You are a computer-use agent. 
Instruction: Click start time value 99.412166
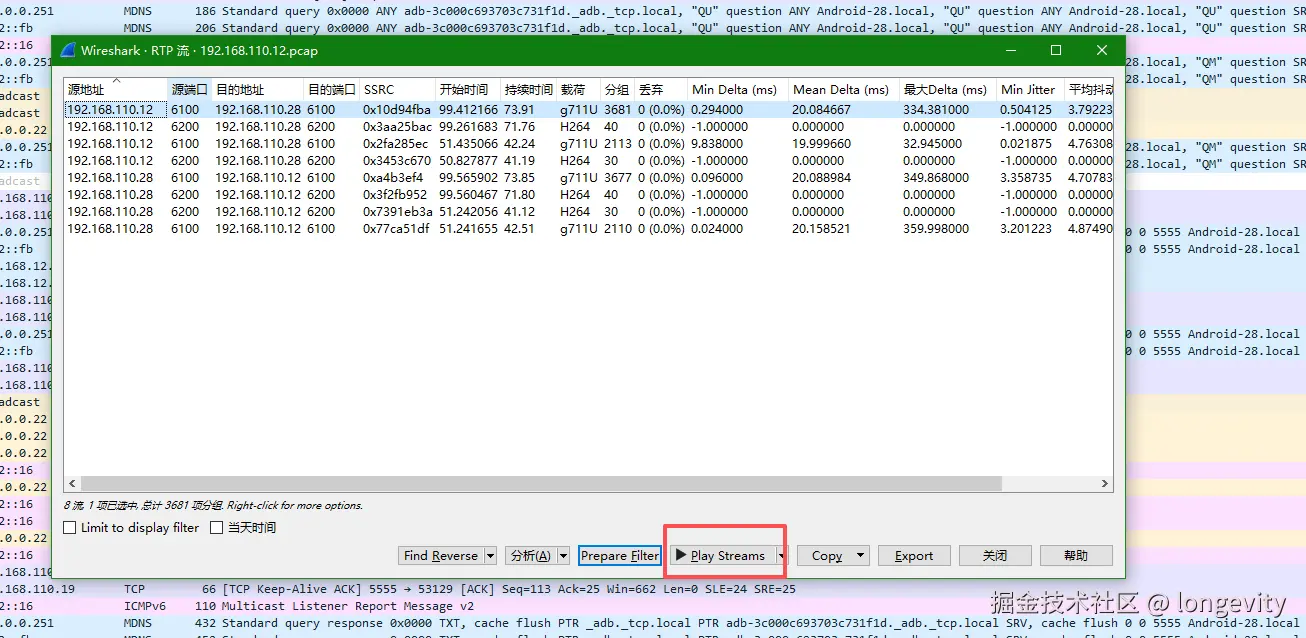468,110
